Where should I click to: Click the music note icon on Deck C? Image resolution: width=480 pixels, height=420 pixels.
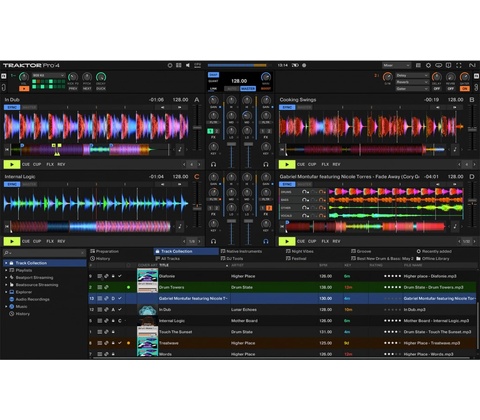180,226
